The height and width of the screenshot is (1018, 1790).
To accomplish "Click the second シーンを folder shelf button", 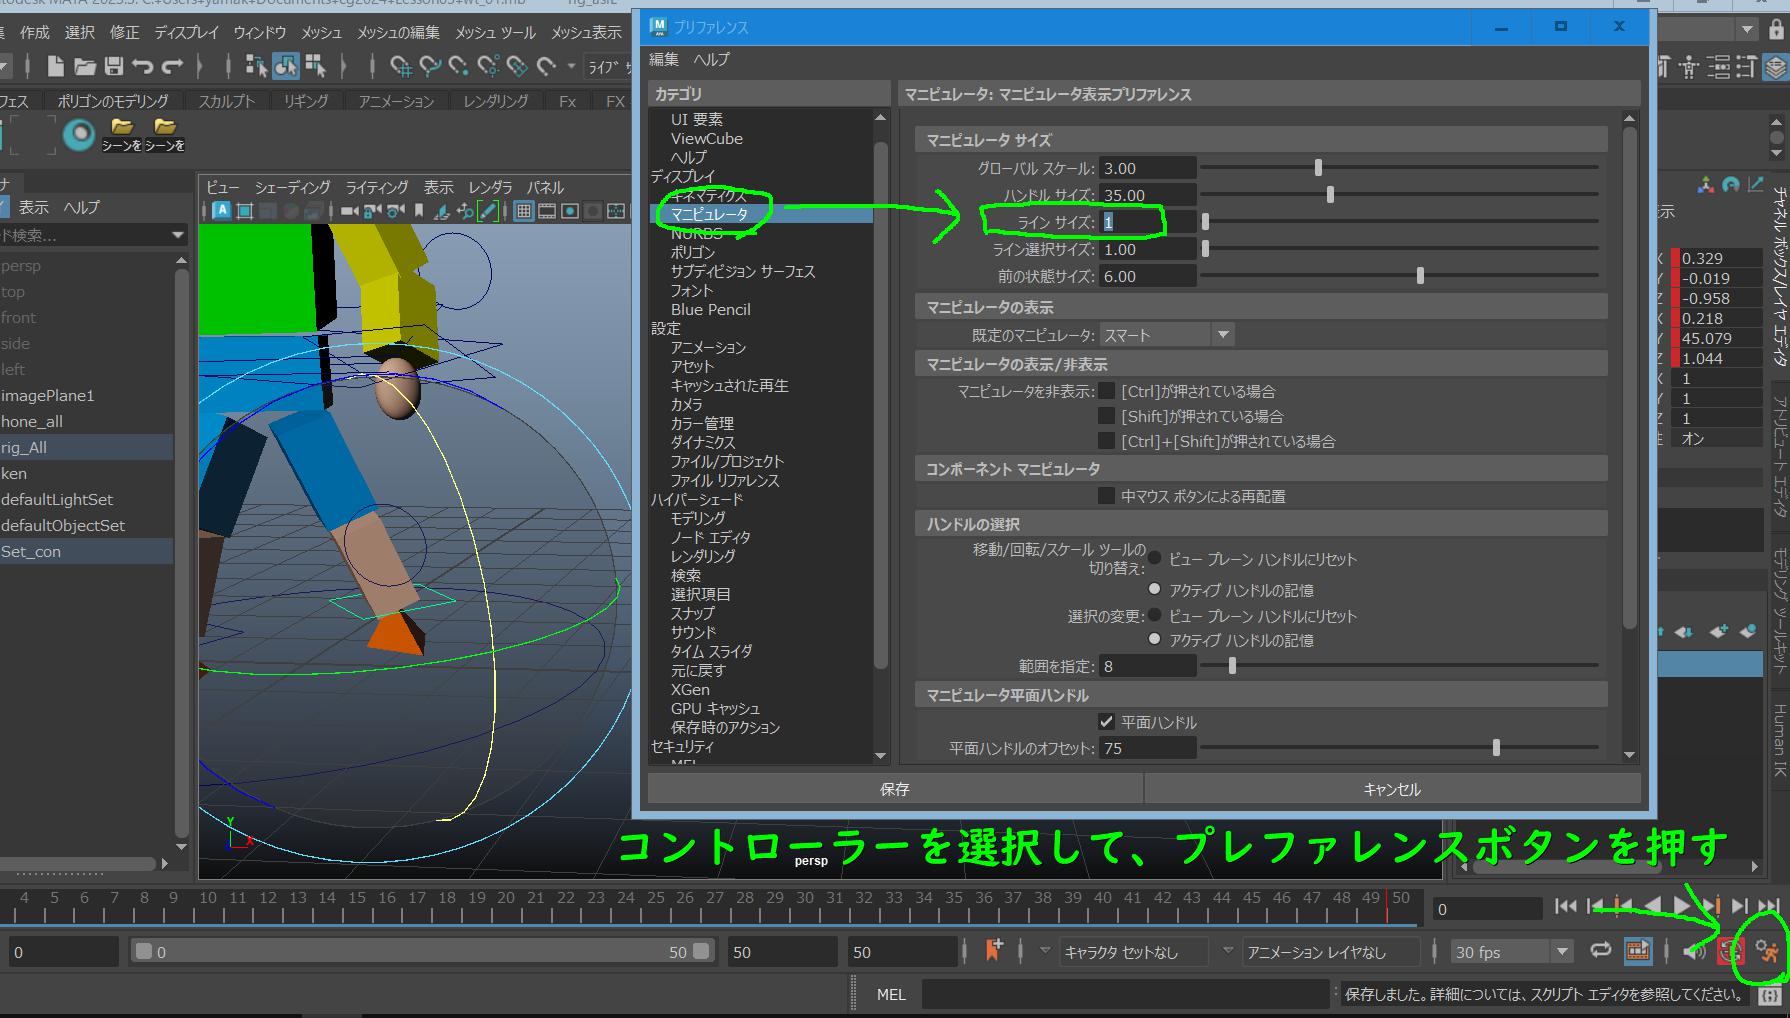I will pyautogui.click(x=165, y=134).
